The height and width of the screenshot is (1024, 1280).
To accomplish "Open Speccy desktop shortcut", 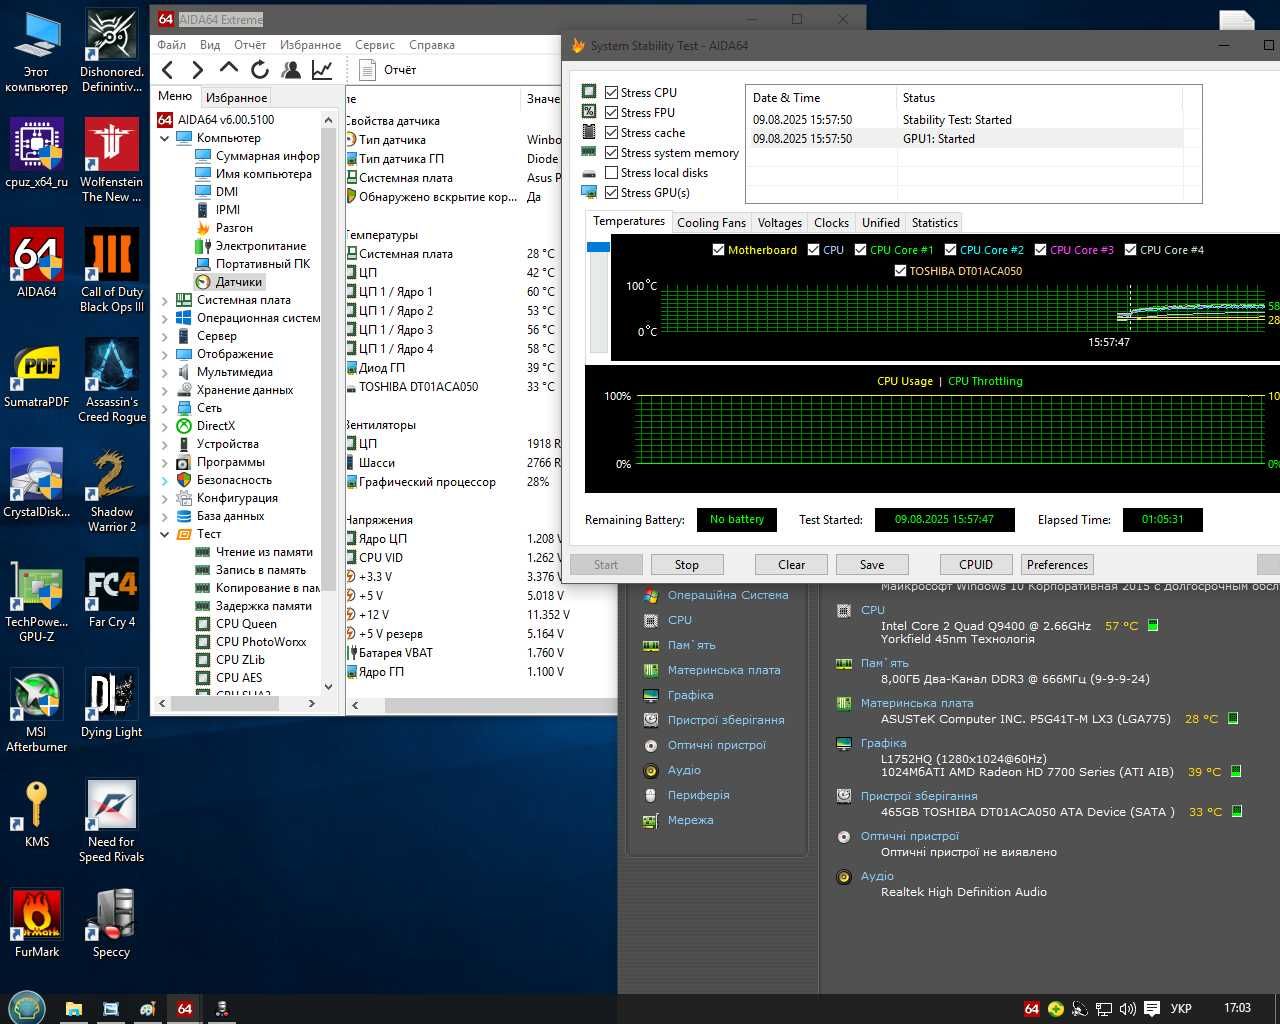I will point(112,923).
